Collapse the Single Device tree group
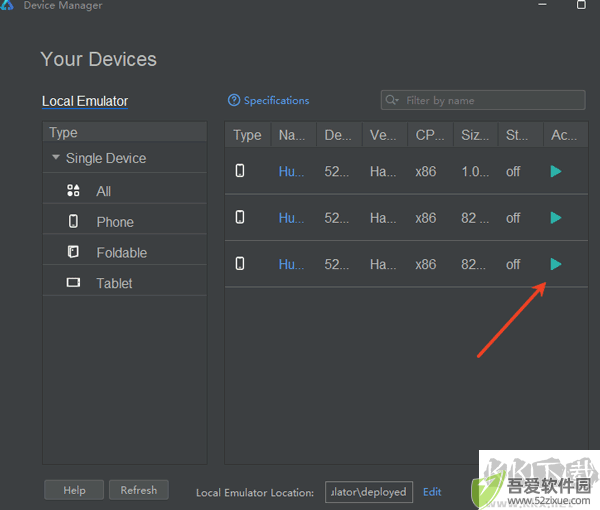 click(56, 157)
